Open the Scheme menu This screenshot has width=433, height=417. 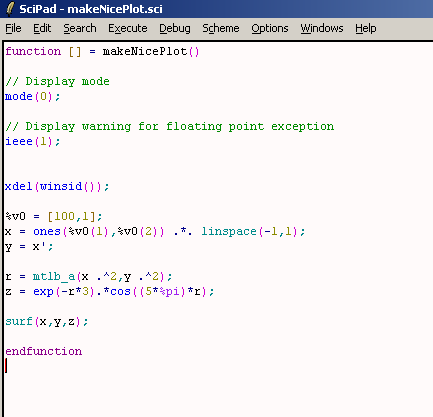click(221, 29)
